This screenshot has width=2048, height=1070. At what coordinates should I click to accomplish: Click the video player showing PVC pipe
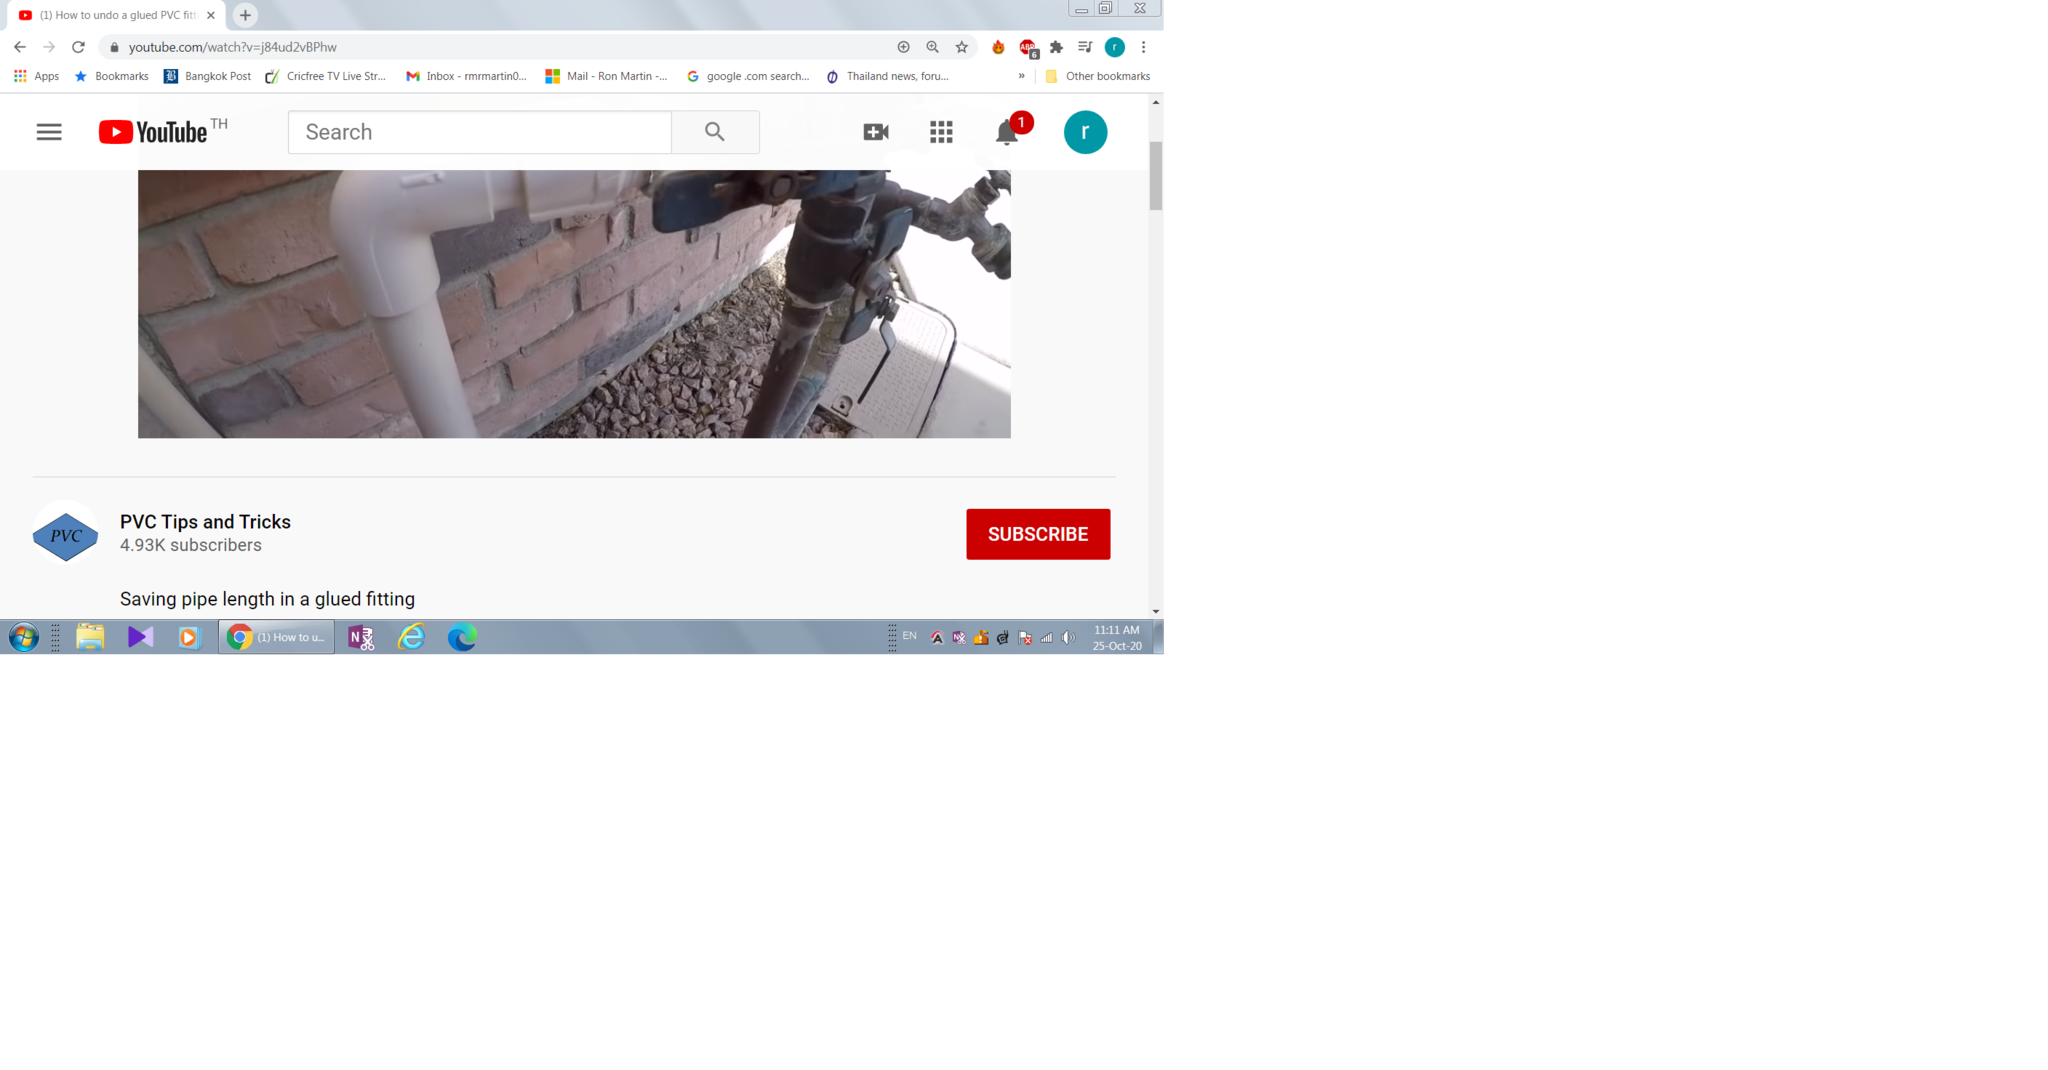pos(574,304)
